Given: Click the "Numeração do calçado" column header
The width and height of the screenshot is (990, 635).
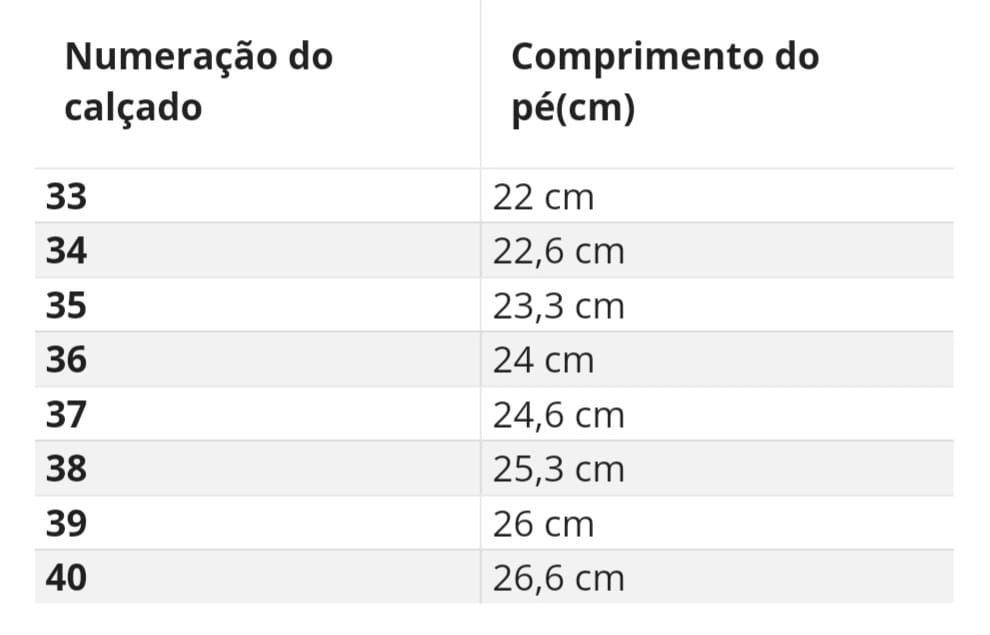Looking at the screenshot, I should pos(198,81).
